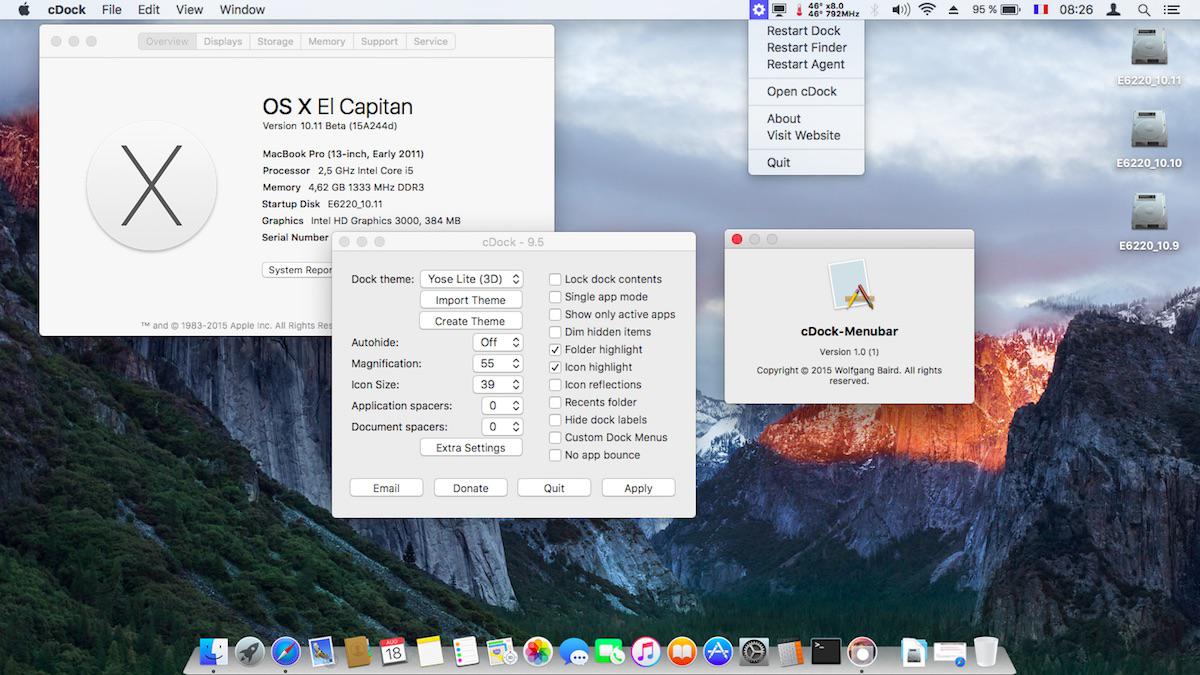The image size is (1200, 675).
Task: Open Spotlight search magnifier icon
Action: point(1143,10)
